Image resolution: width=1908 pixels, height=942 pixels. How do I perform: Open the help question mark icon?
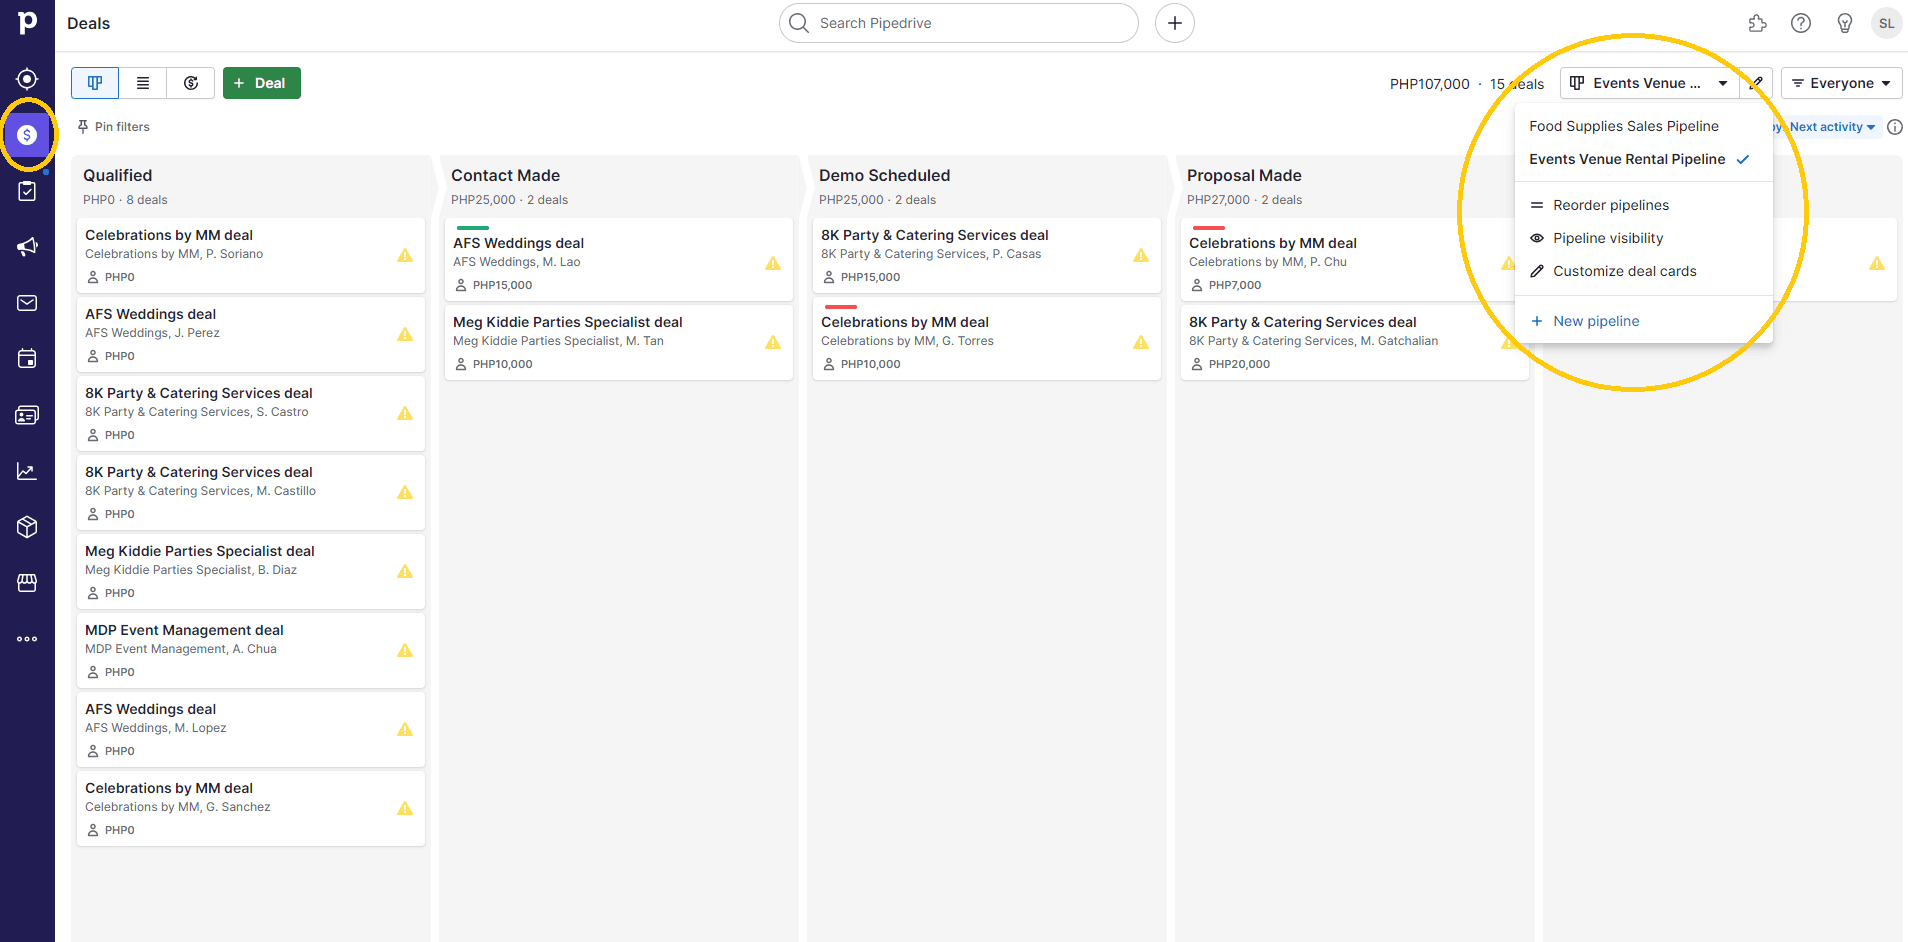click(x=1801, y=23)
